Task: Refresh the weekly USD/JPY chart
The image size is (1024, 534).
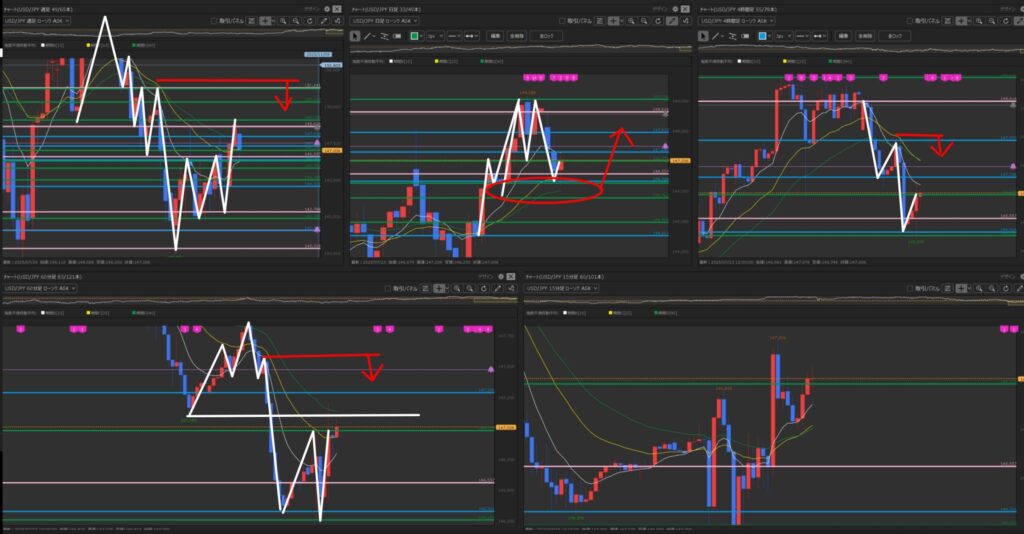Action: coord(310,21)
